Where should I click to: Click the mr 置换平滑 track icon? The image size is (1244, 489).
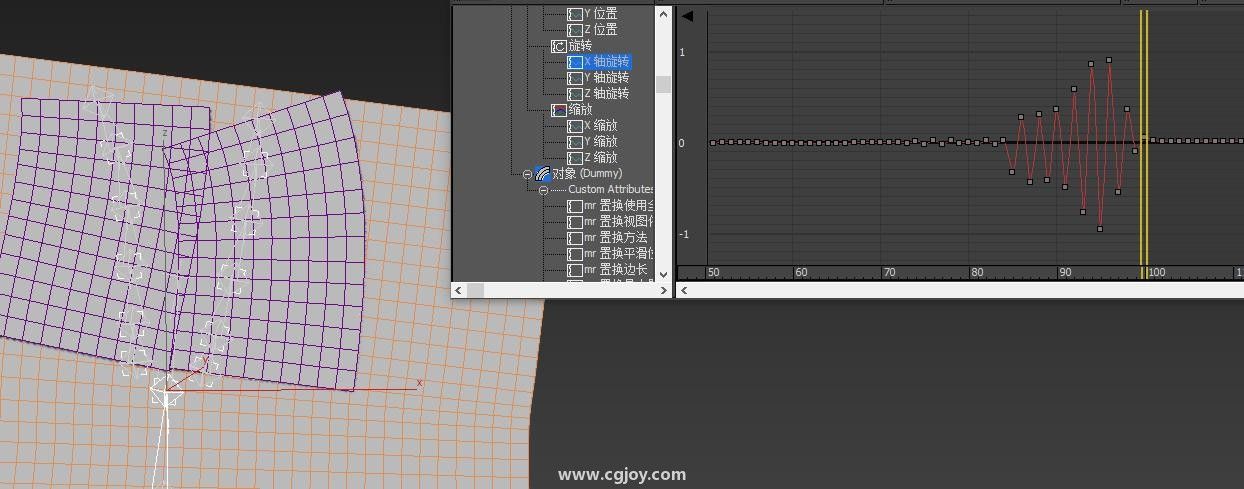click(575, 254)
